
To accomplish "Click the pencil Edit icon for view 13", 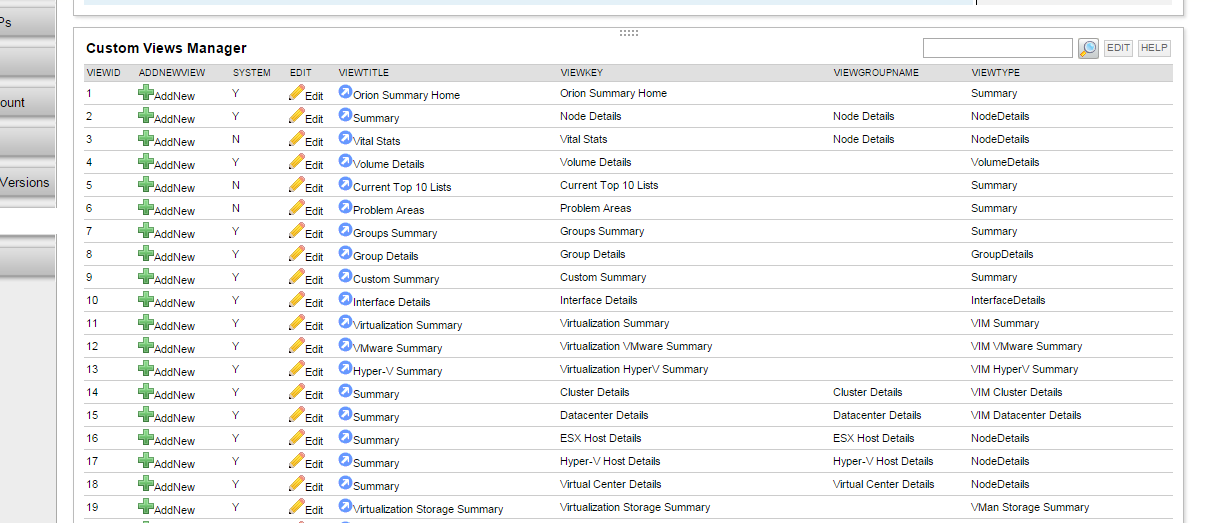I will tap(297, 369).
